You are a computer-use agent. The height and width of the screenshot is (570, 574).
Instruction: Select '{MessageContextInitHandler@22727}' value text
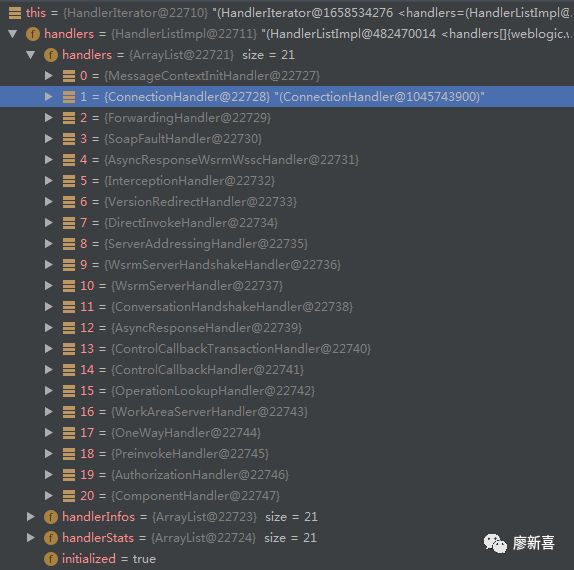click(x=212, y=76)
